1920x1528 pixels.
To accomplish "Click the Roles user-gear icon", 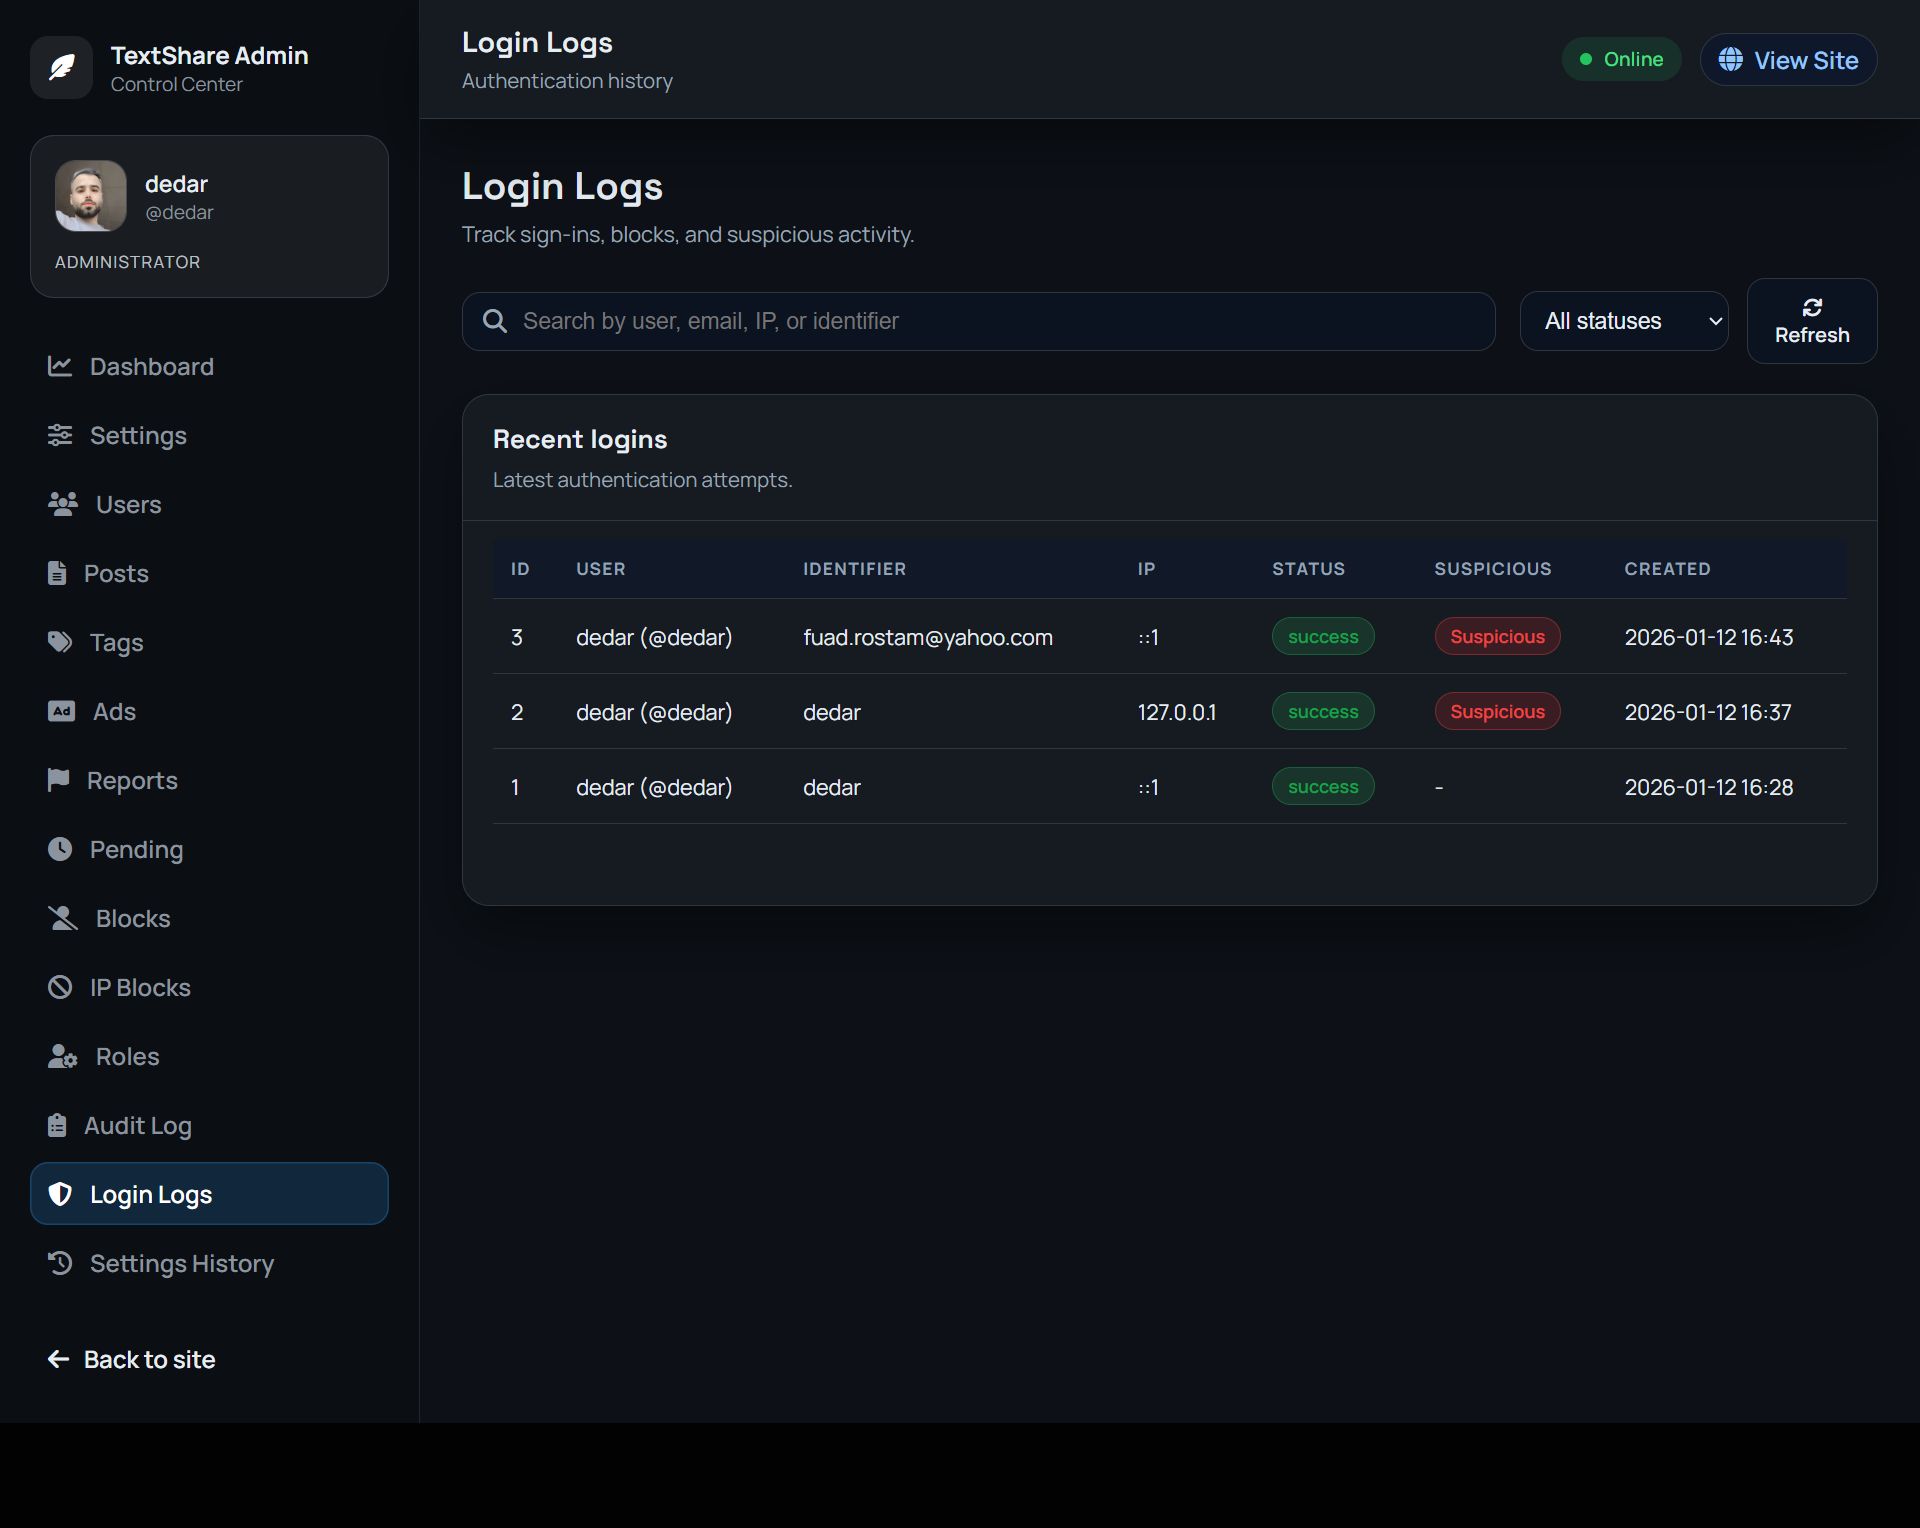I will pos(62,1056).
